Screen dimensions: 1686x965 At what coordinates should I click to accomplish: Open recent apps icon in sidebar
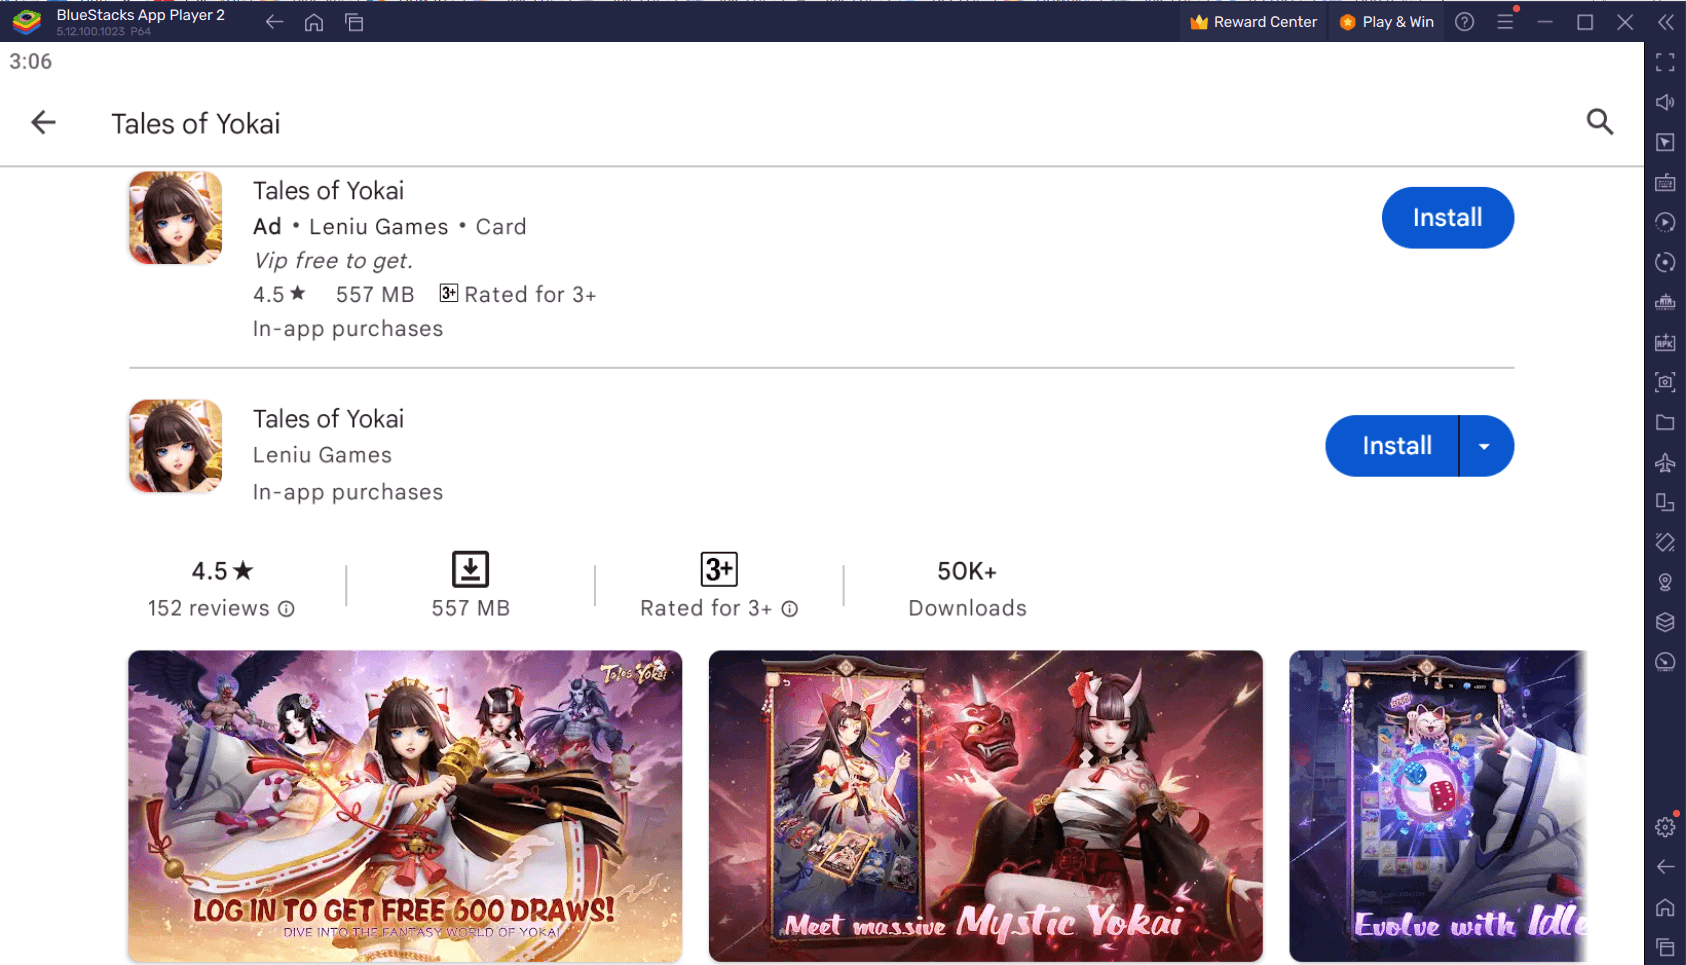pyautogui.click(x=1665, y=947)
